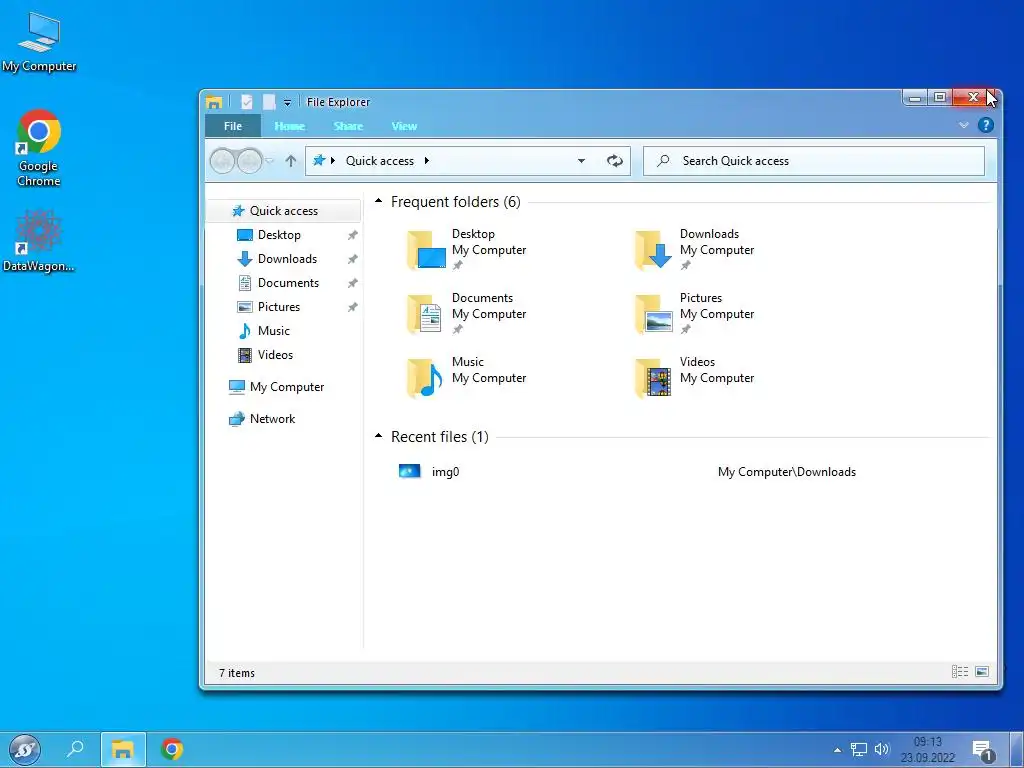
Task: Switch to Details view in status bar
Action: [x=960, y=671]
